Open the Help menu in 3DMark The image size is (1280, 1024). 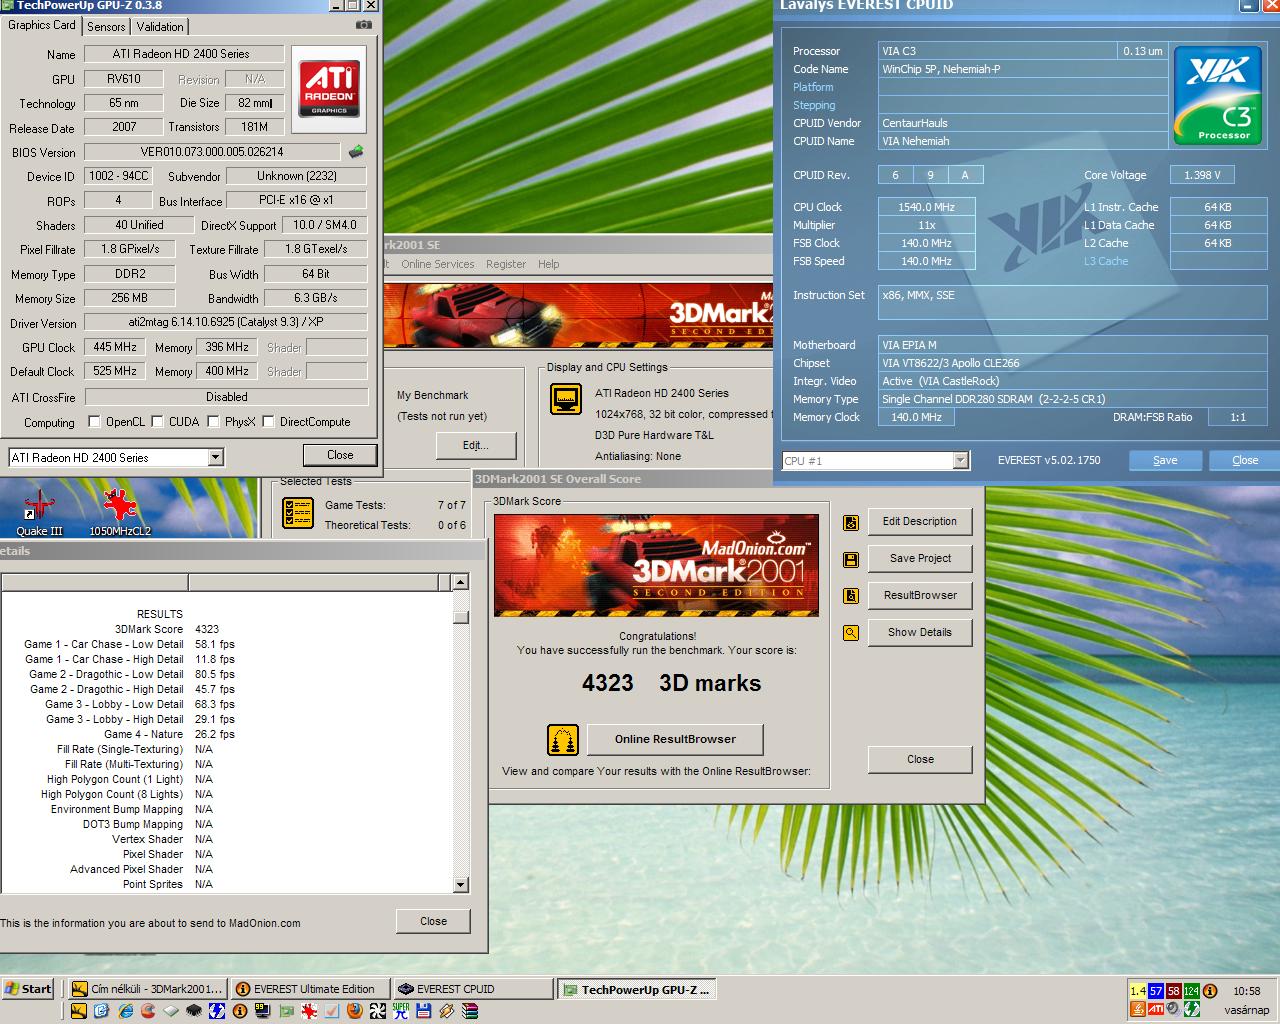pyautogui.click(x=549, y=264)
